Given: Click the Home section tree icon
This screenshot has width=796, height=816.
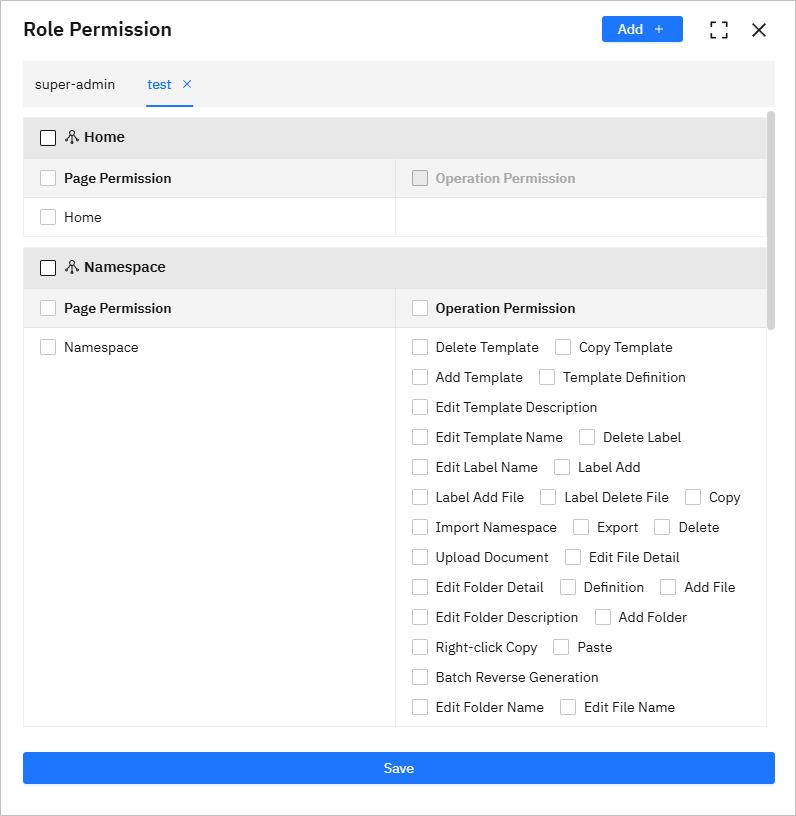Looking at the screenshot, I should coord(72,137).
